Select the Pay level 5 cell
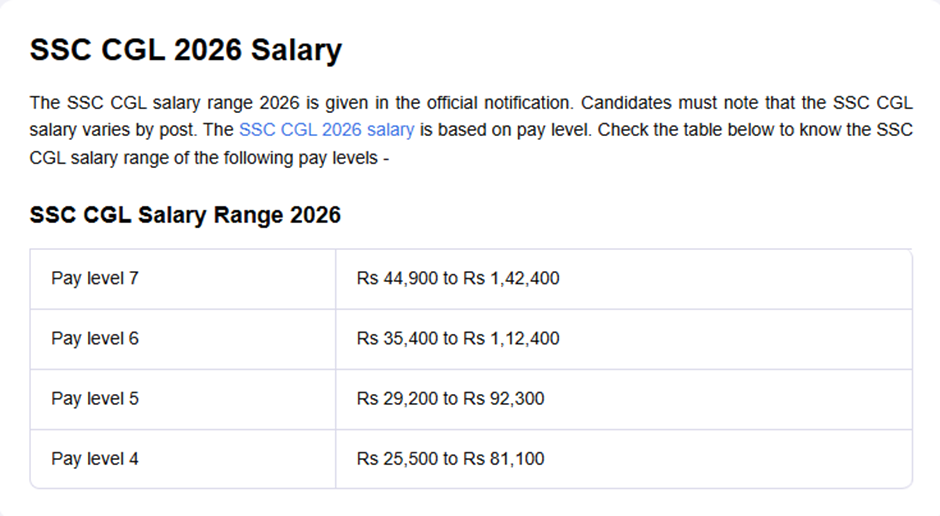 point(183,399)
